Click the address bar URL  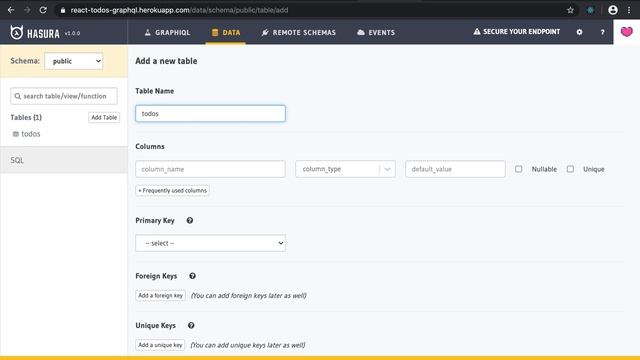click(x=179, y=10)
